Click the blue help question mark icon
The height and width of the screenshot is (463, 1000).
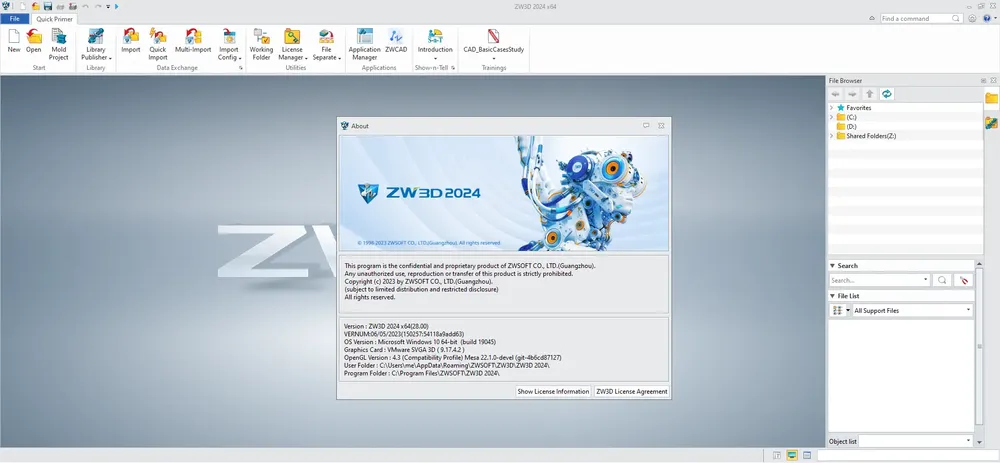click(987, 18)
